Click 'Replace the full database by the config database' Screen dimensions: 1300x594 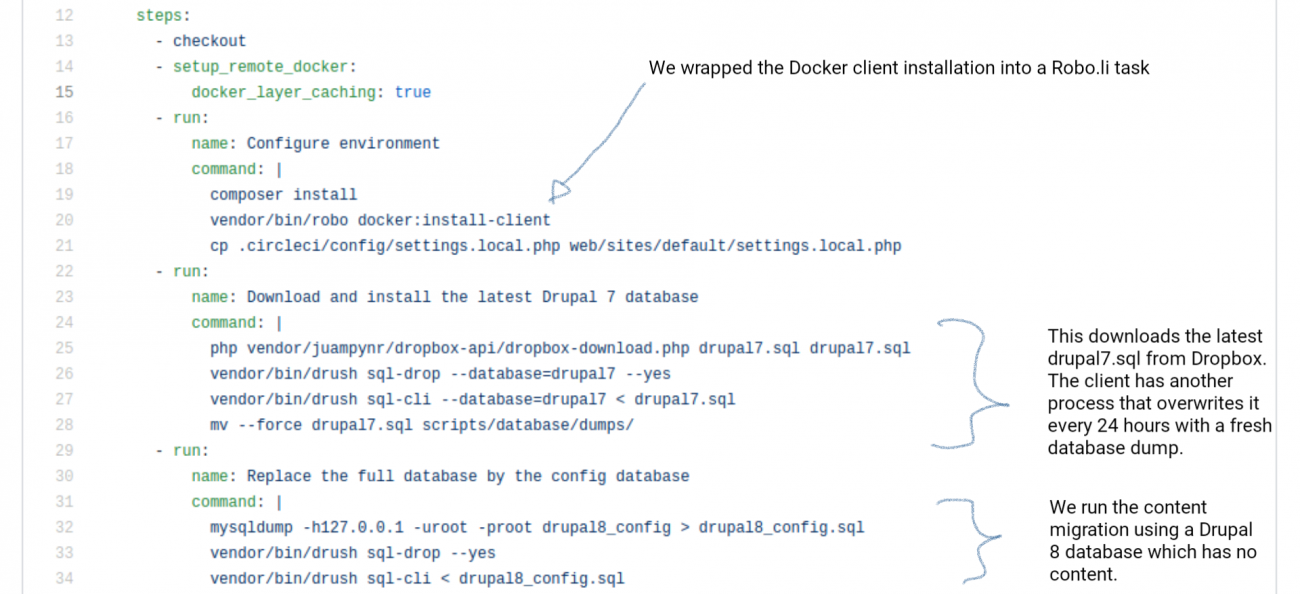[x=468, y=476]
